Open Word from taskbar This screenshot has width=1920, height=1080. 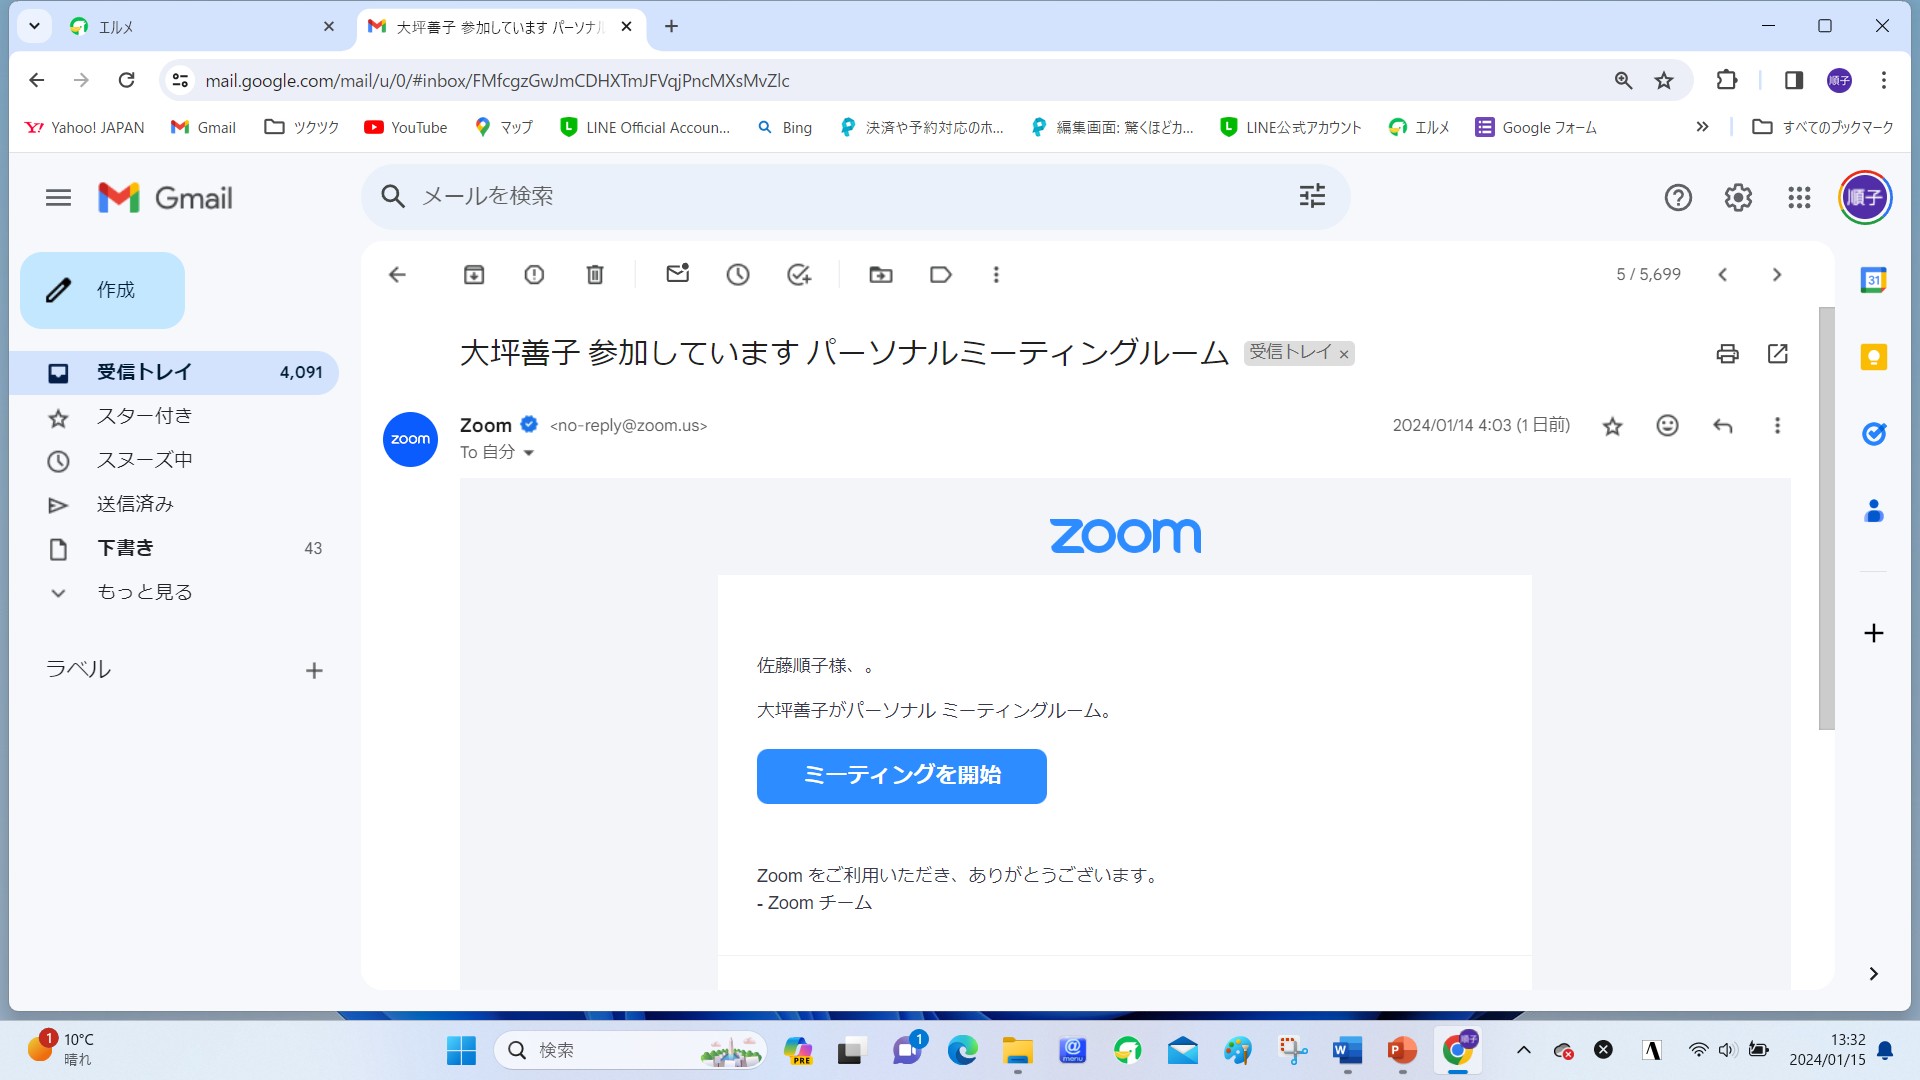coord(1347,1051)
